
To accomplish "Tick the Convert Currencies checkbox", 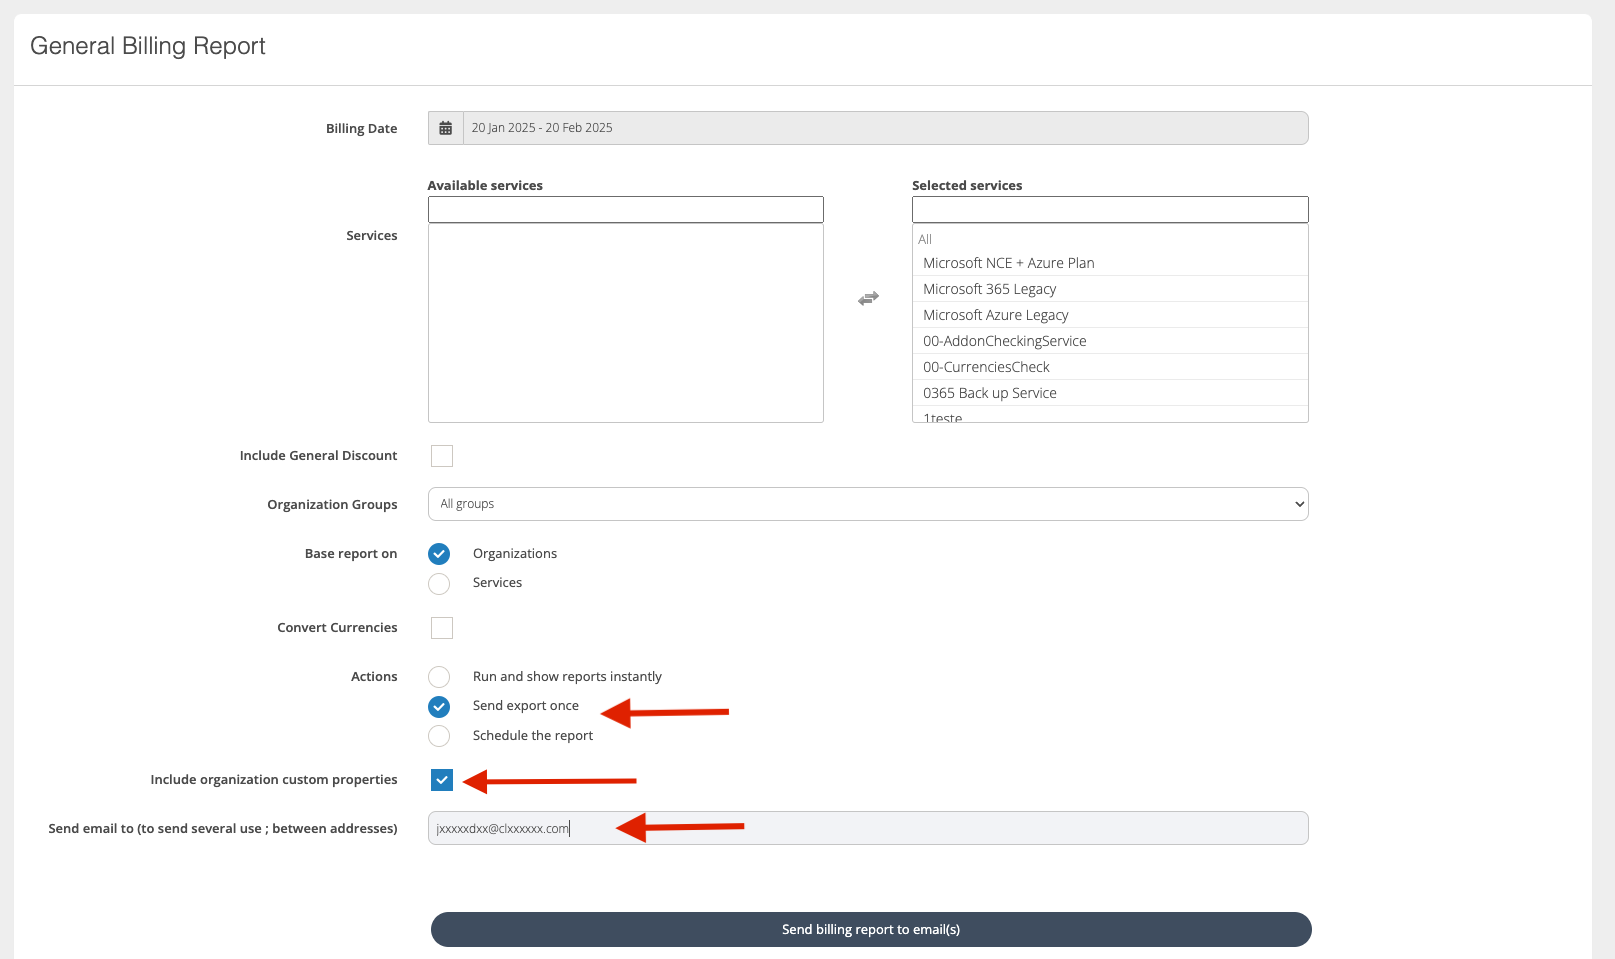I will click(442, 628).
